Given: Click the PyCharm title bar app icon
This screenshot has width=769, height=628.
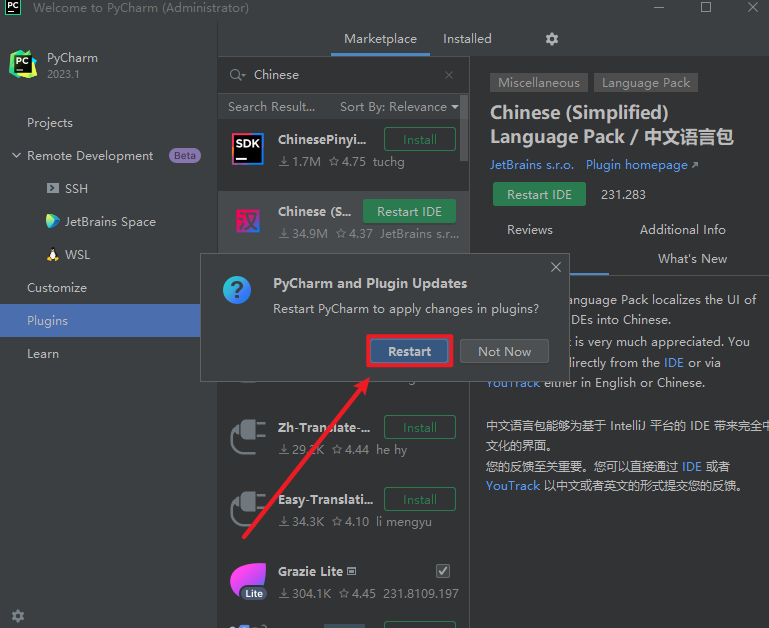Looking at the screenshot, I should pos(13,7).
